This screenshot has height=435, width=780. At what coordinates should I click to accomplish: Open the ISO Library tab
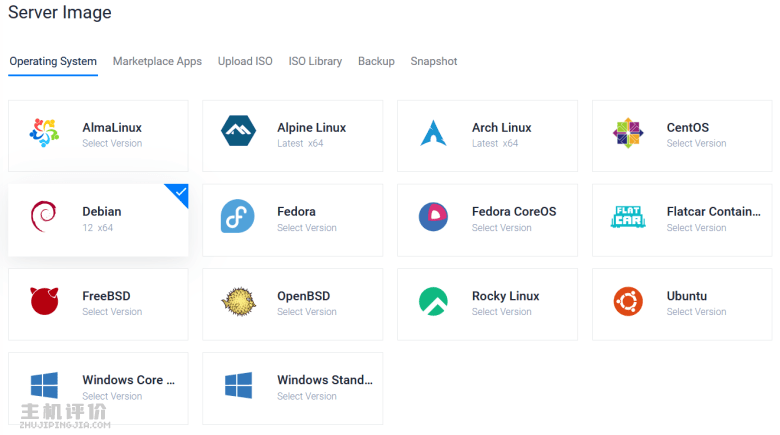click(315, 61)
